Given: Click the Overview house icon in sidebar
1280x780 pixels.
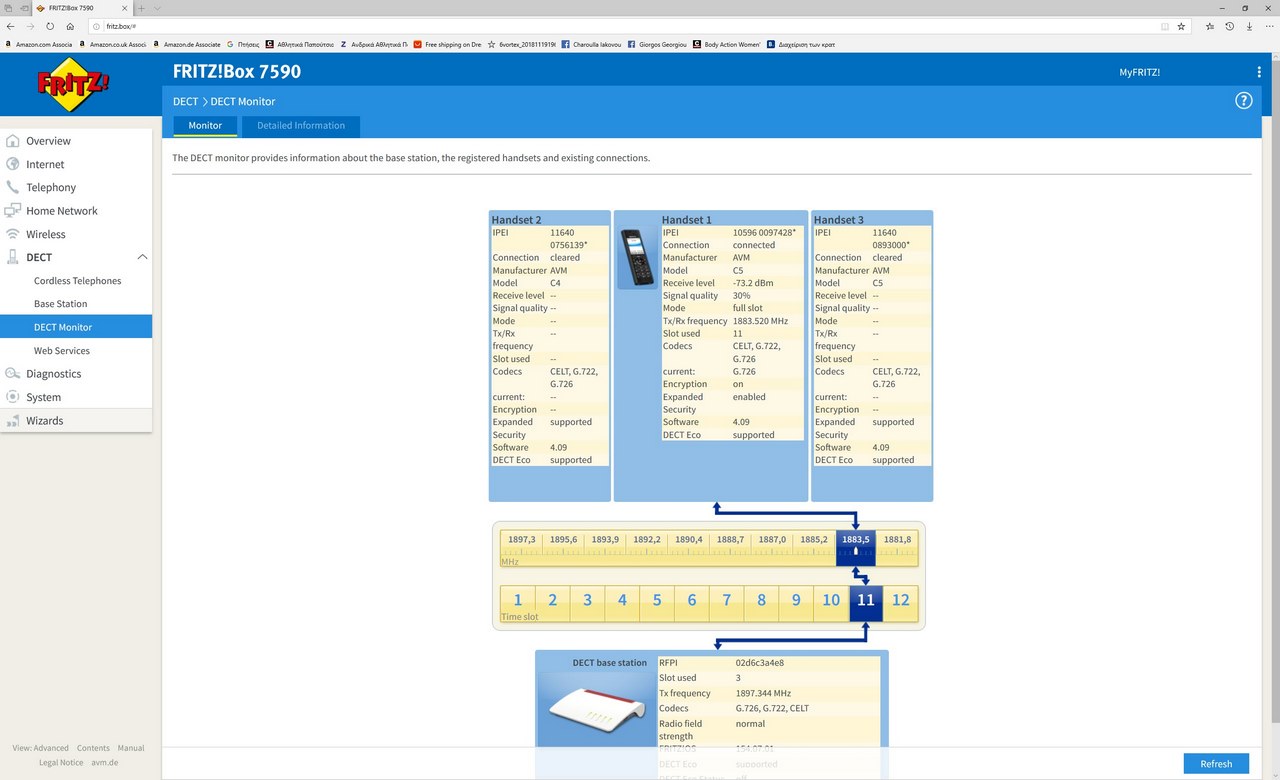Looking at the screenshot, I should tap(13, 141).
